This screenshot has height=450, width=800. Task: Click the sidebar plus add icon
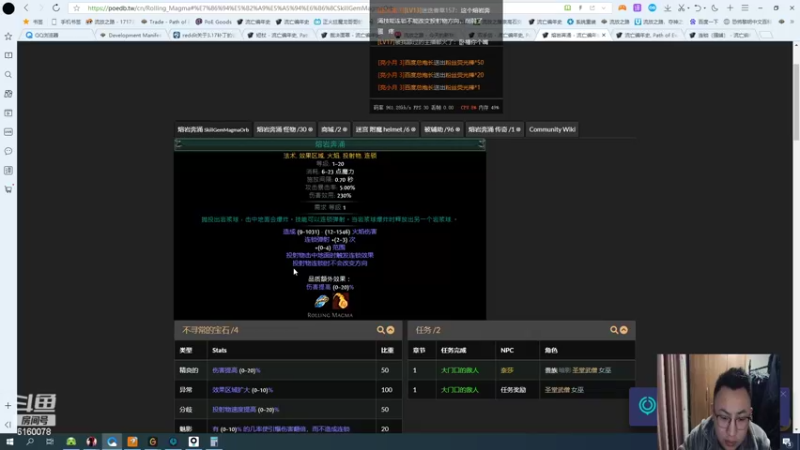(8, 406)
